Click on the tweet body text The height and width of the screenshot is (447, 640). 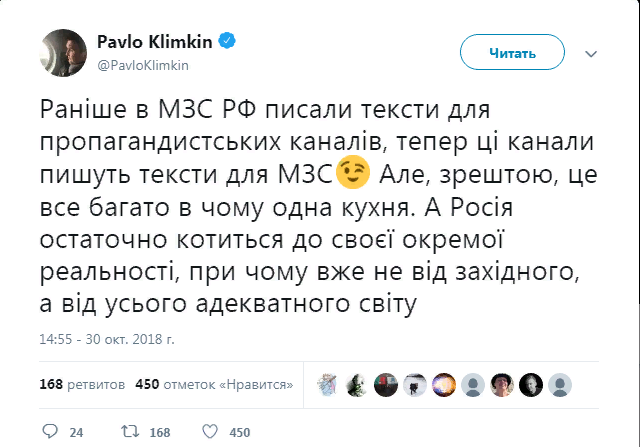[x=300, y=203]
